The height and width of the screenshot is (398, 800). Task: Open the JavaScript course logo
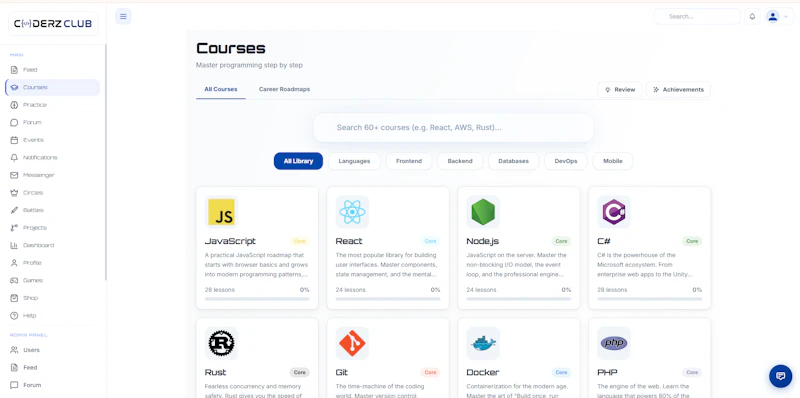(221, 212)
